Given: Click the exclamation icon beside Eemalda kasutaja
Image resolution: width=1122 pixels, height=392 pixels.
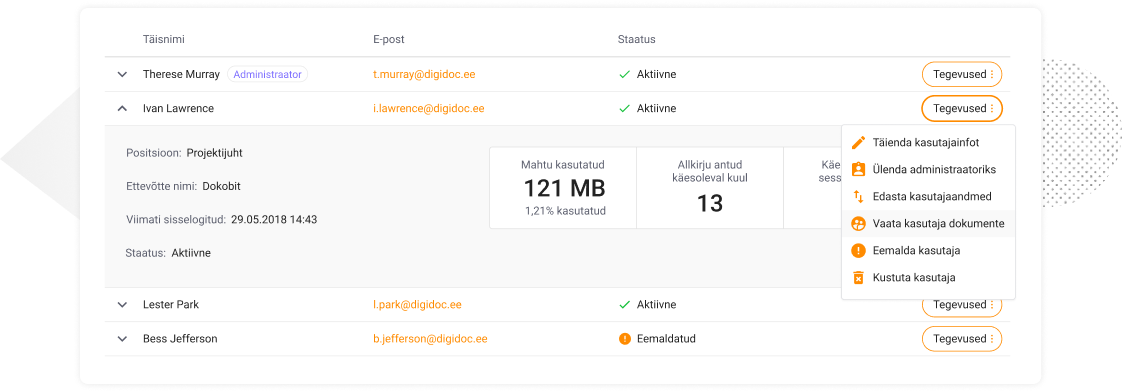Looking at the screenshot, I should (x=859, y=250).
